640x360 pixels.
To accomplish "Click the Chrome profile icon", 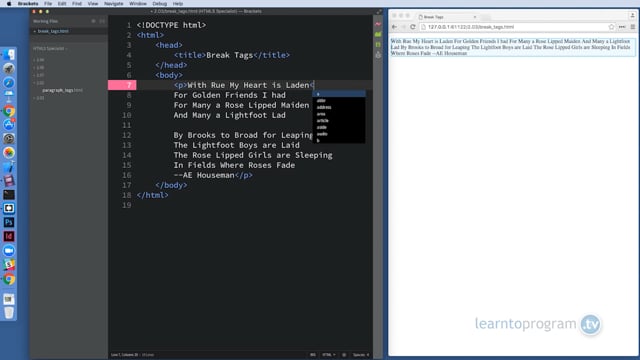I will pos(632,16).
